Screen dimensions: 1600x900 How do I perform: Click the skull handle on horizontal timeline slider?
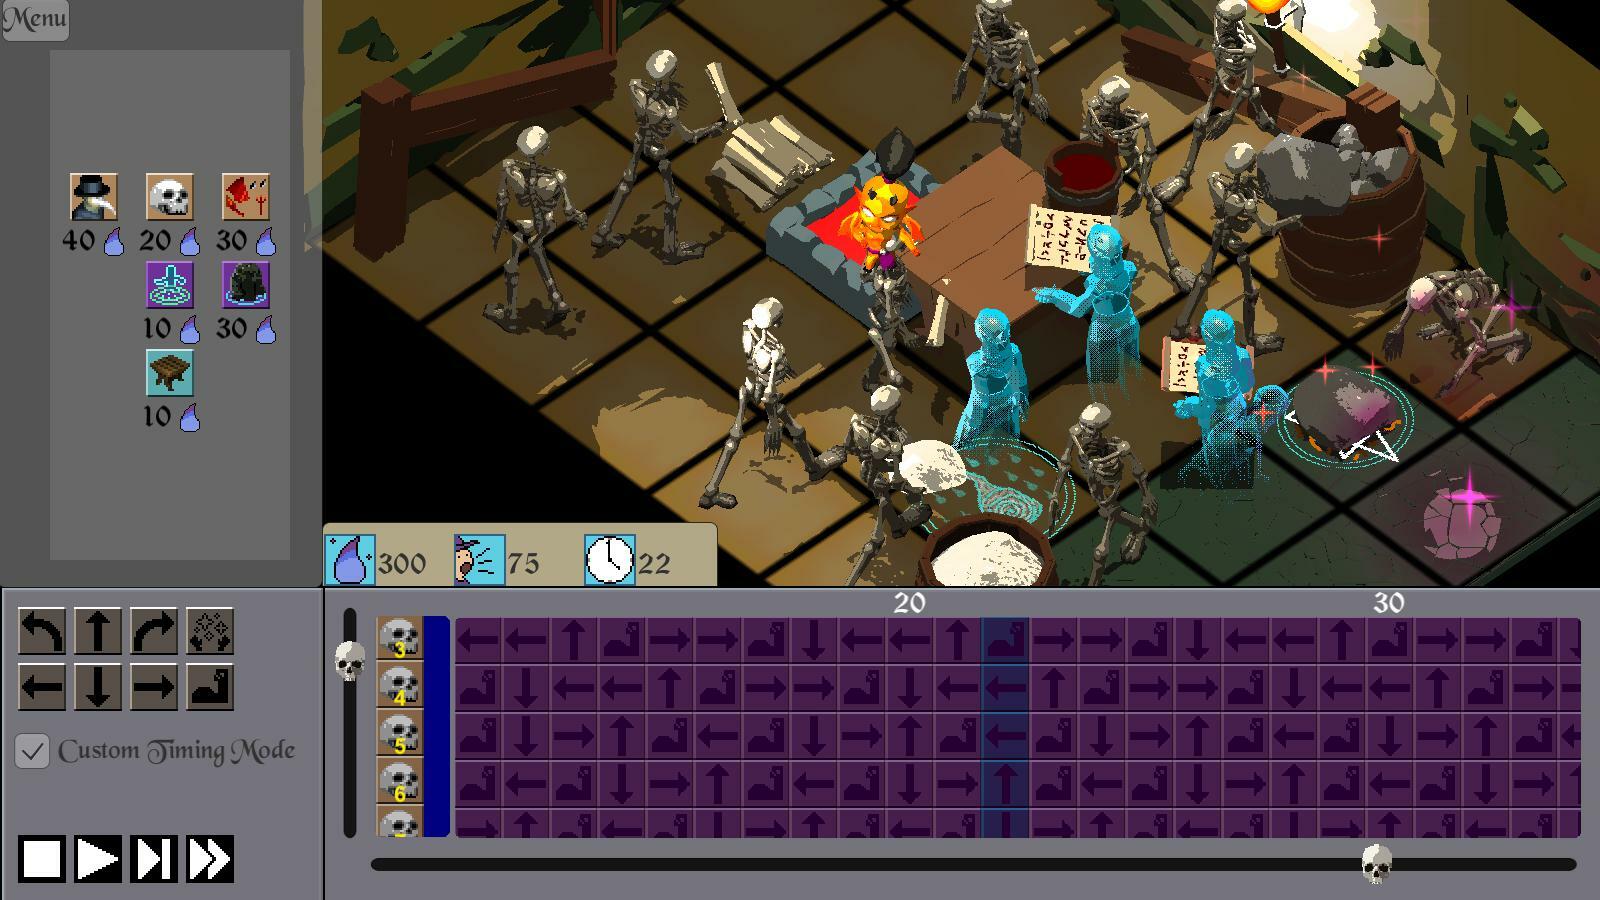click(1377, 864)
